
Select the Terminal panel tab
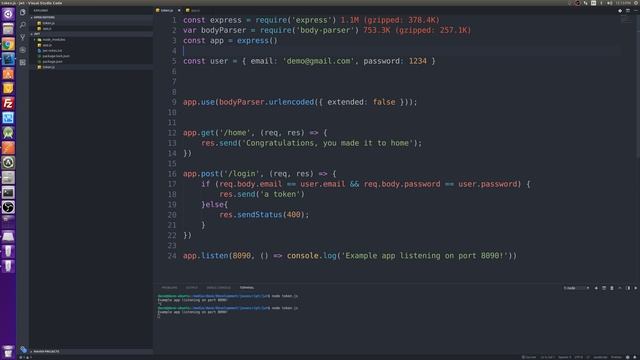click(x=247, y=288)
